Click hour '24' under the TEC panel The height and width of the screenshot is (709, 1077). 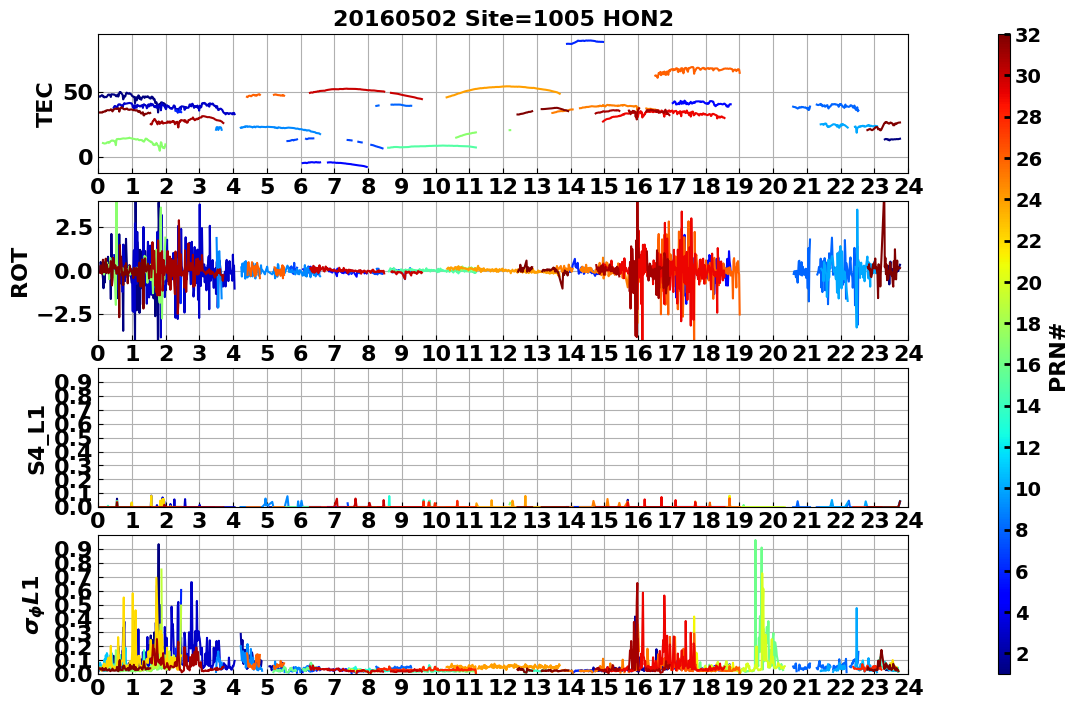click(908, 186)
